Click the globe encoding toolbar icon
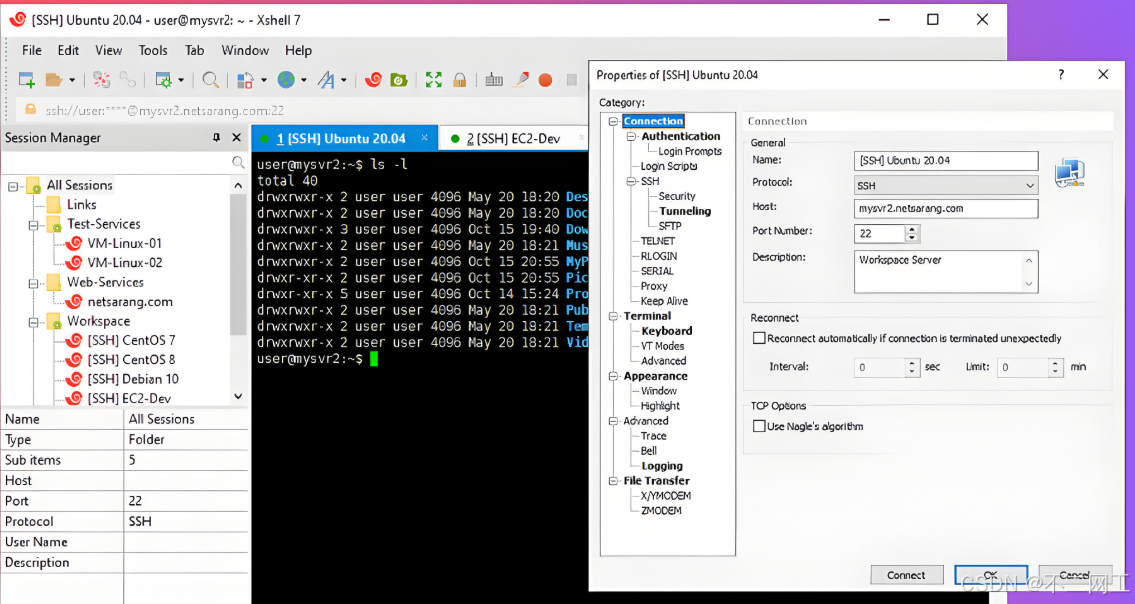 coord(287,80)
